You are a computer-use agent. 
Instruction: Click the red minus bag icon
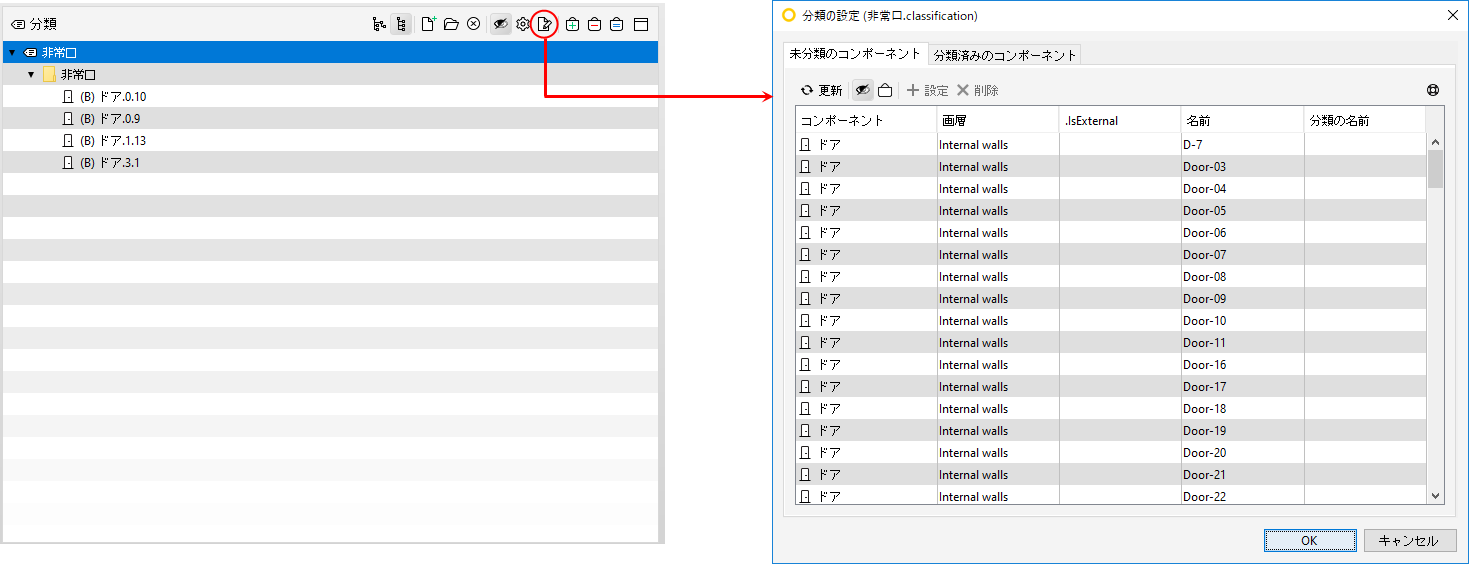tap(595, 24)
